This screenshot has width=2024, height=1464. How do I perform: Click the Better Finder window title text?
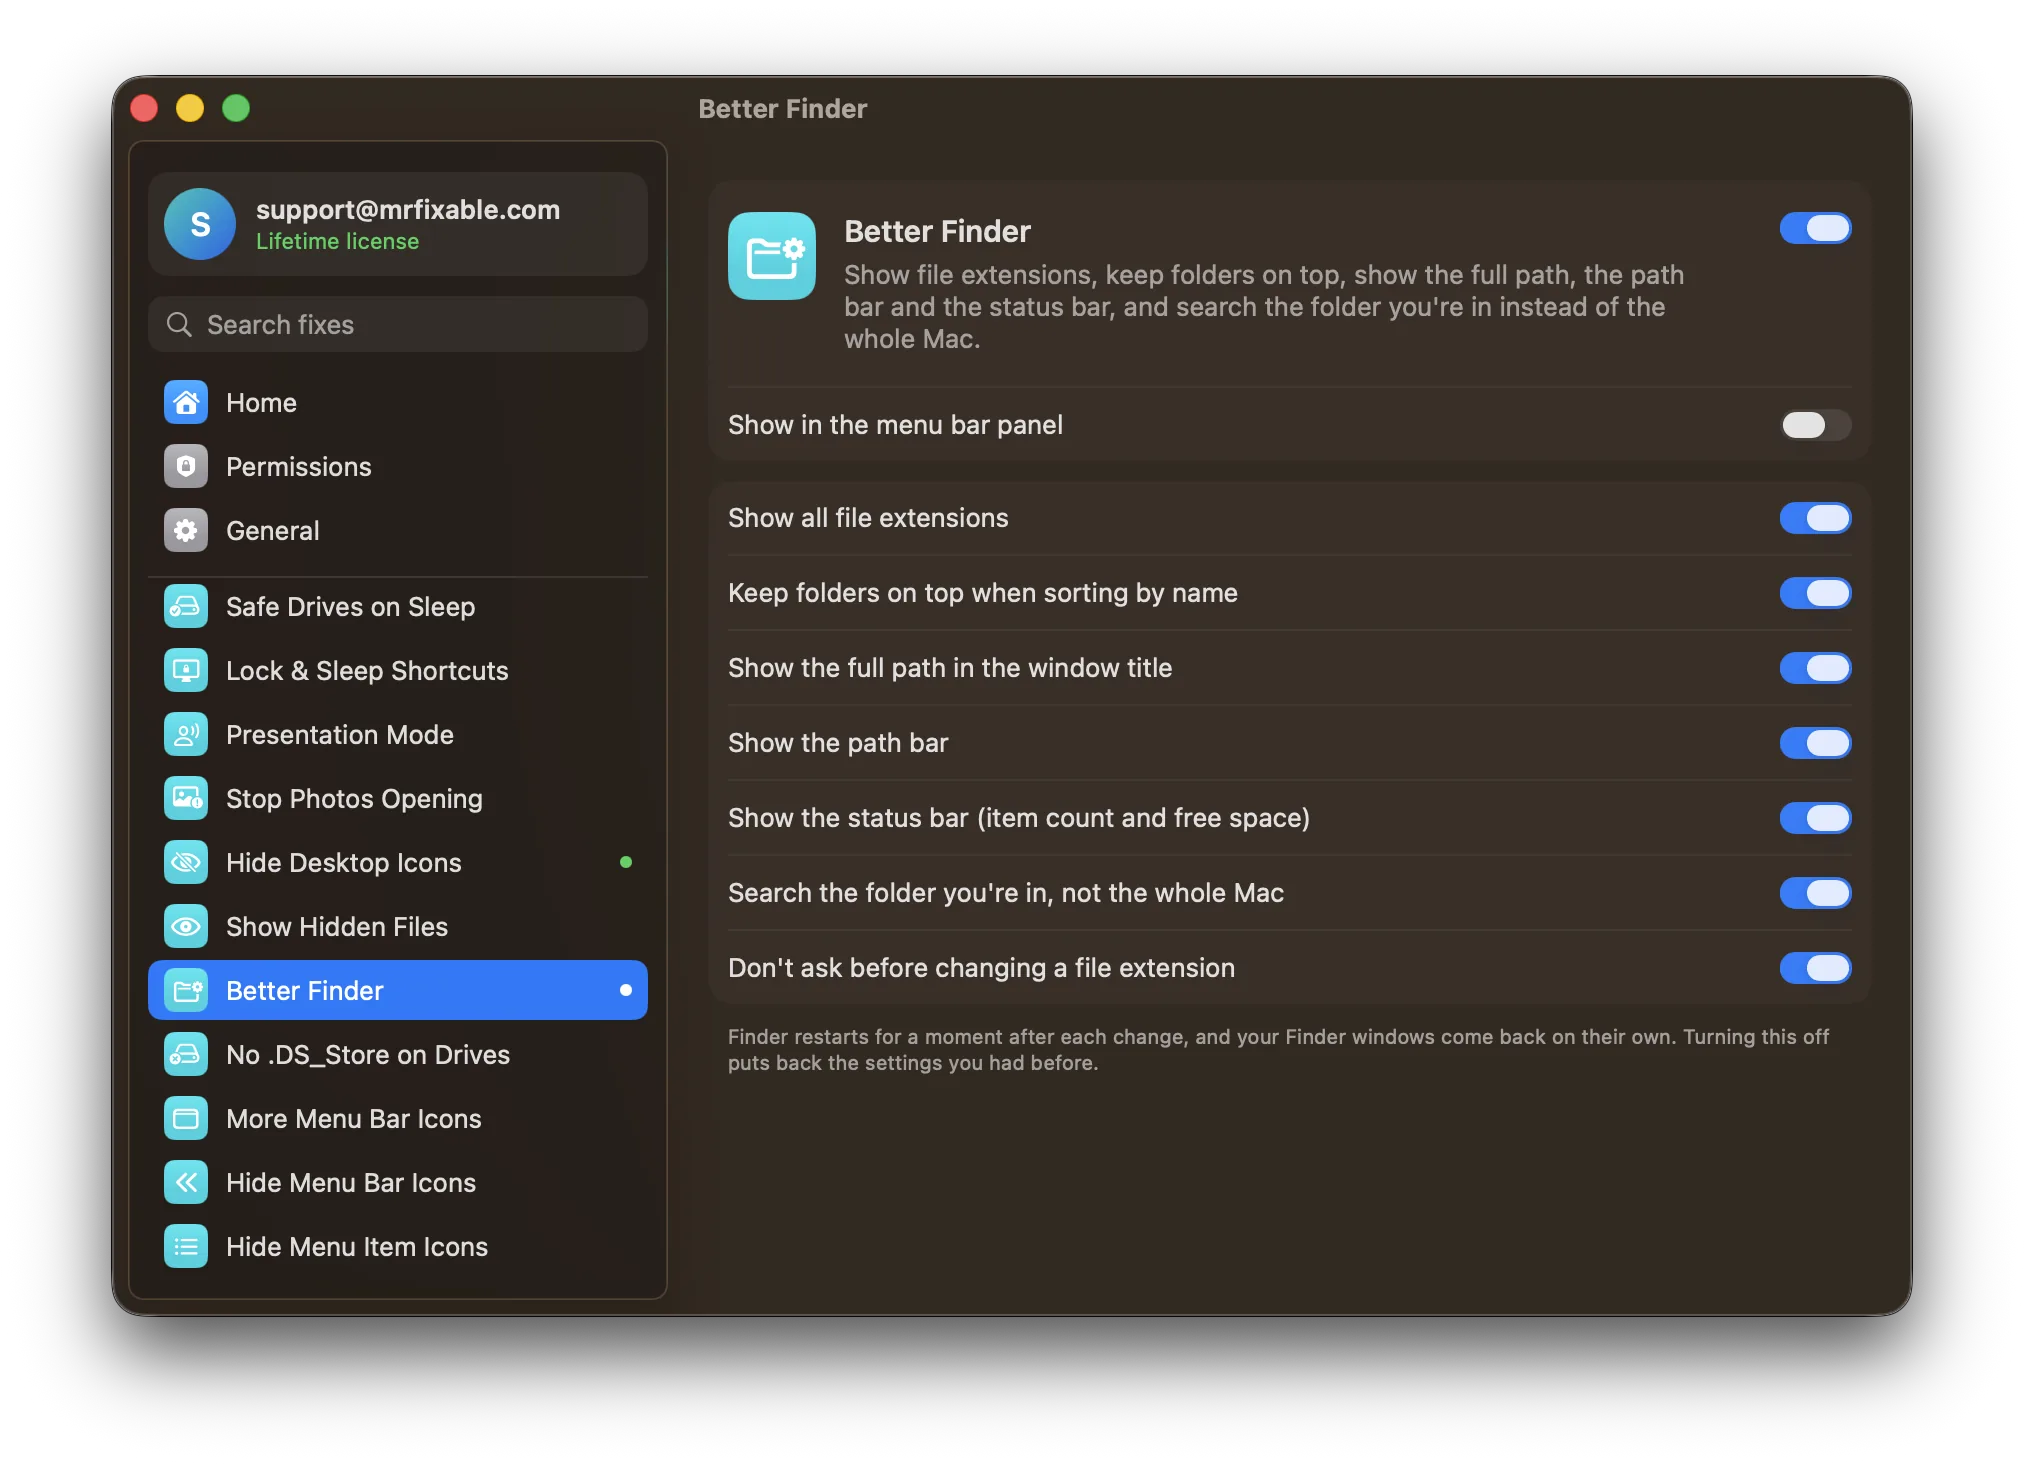(x=782, y=108)
